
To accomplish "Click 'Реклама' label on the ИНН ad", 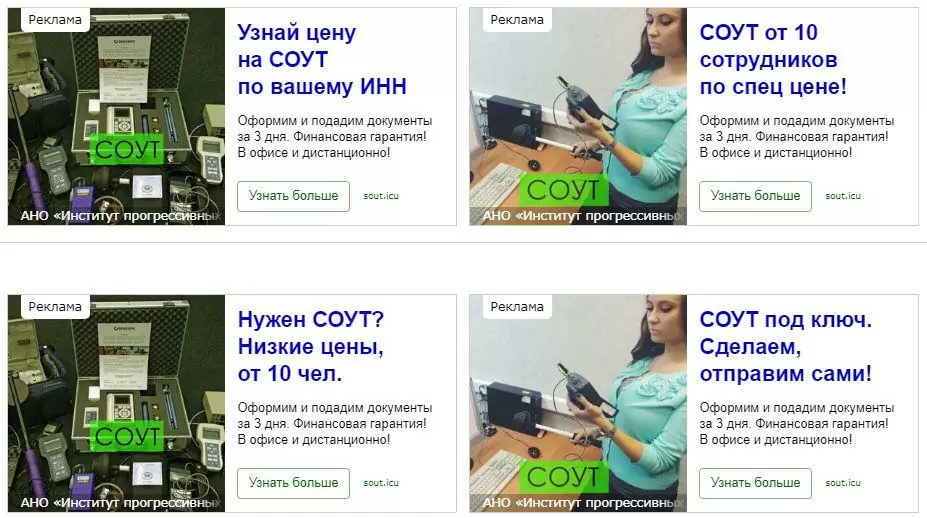I will click(x=55, y=20).
